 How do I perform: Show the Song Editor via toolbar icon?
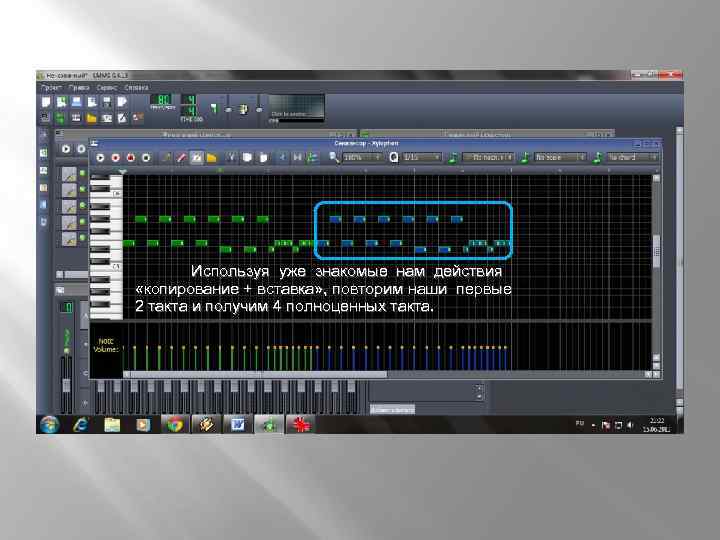[45, 118]
